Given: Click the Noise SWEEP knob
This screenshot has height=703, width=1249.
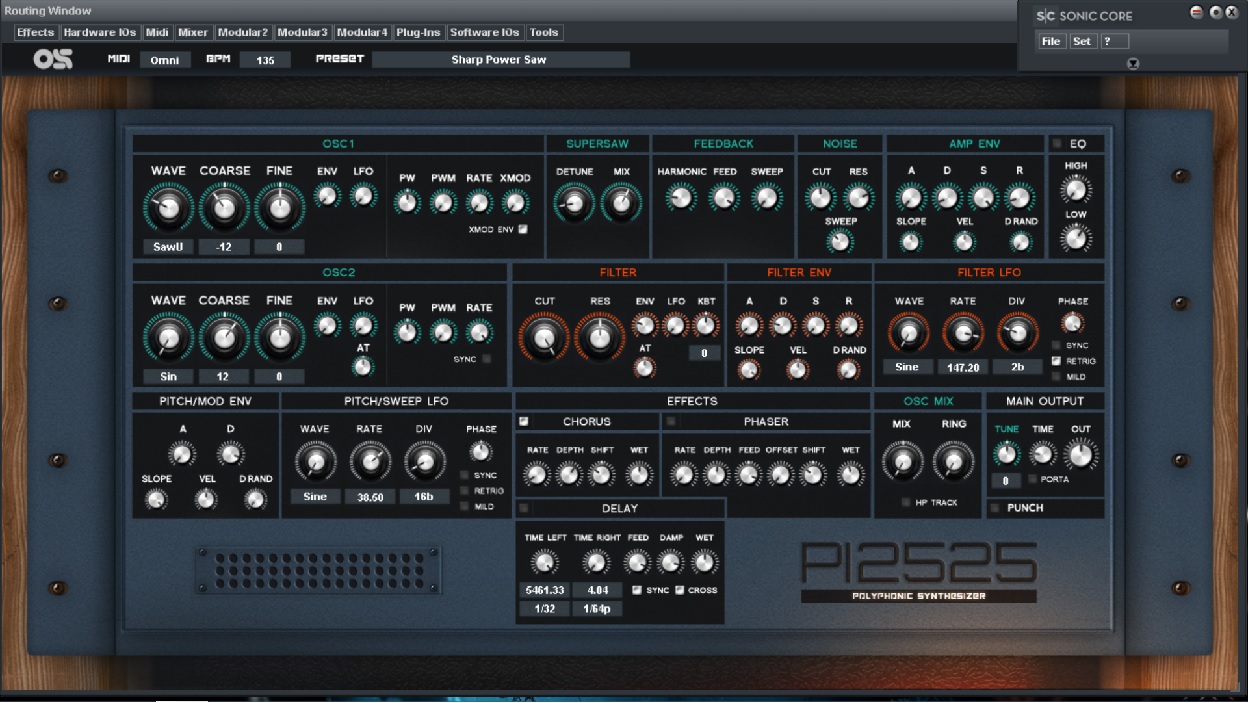Looking at the screenshot, I should (840, 240).
